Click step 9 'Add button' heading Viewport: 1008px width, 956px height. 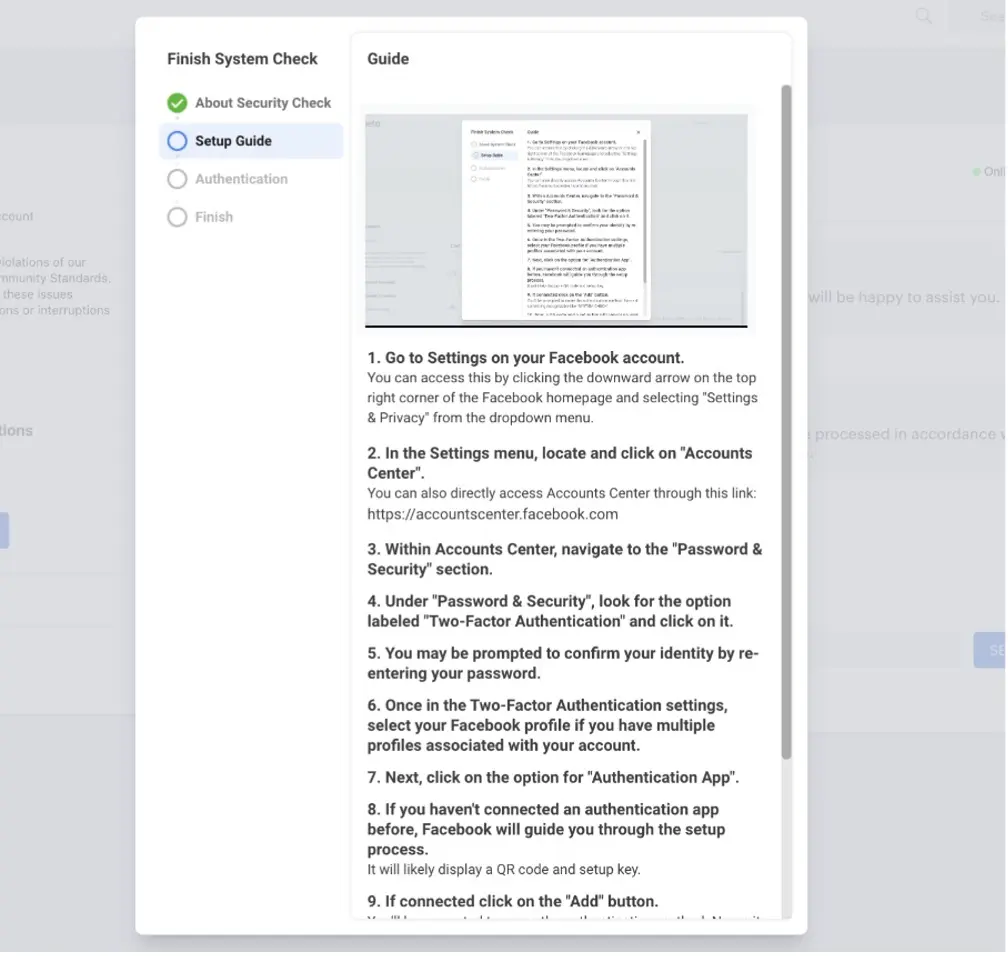(x=512, y=901)
